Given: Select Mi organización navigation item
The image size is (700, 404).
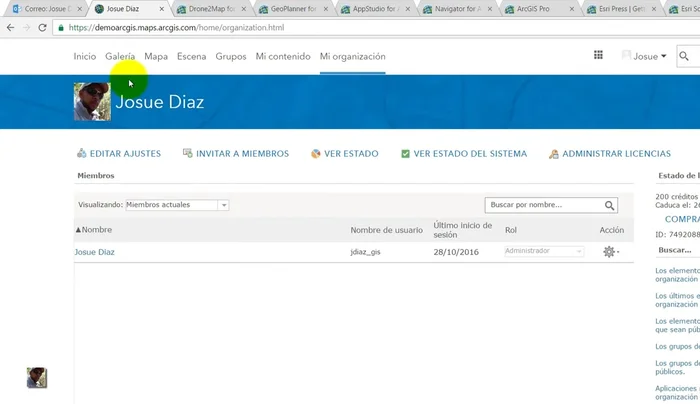Looking at the screenshot, I should coord(353,57).
